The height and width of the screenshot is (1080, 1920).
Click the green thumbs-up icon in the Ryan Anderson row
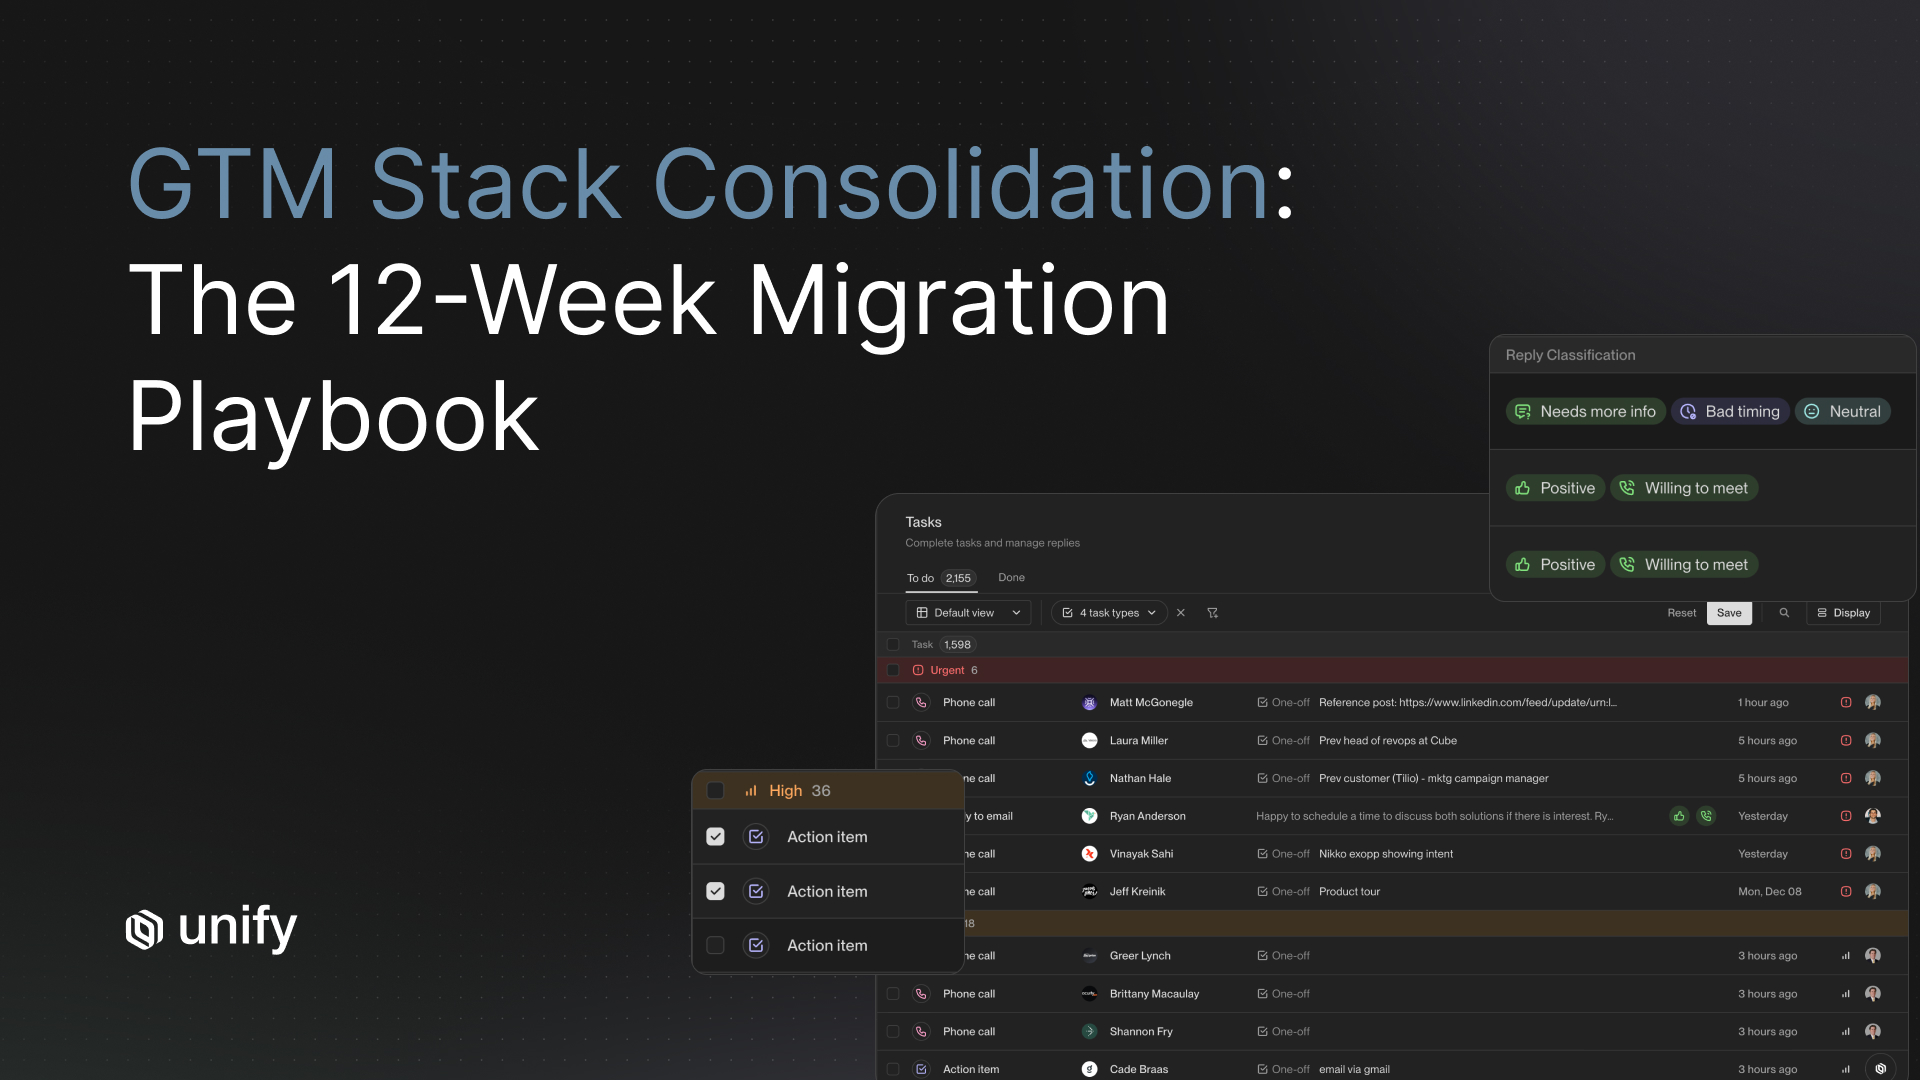[x=1680, y=816]
